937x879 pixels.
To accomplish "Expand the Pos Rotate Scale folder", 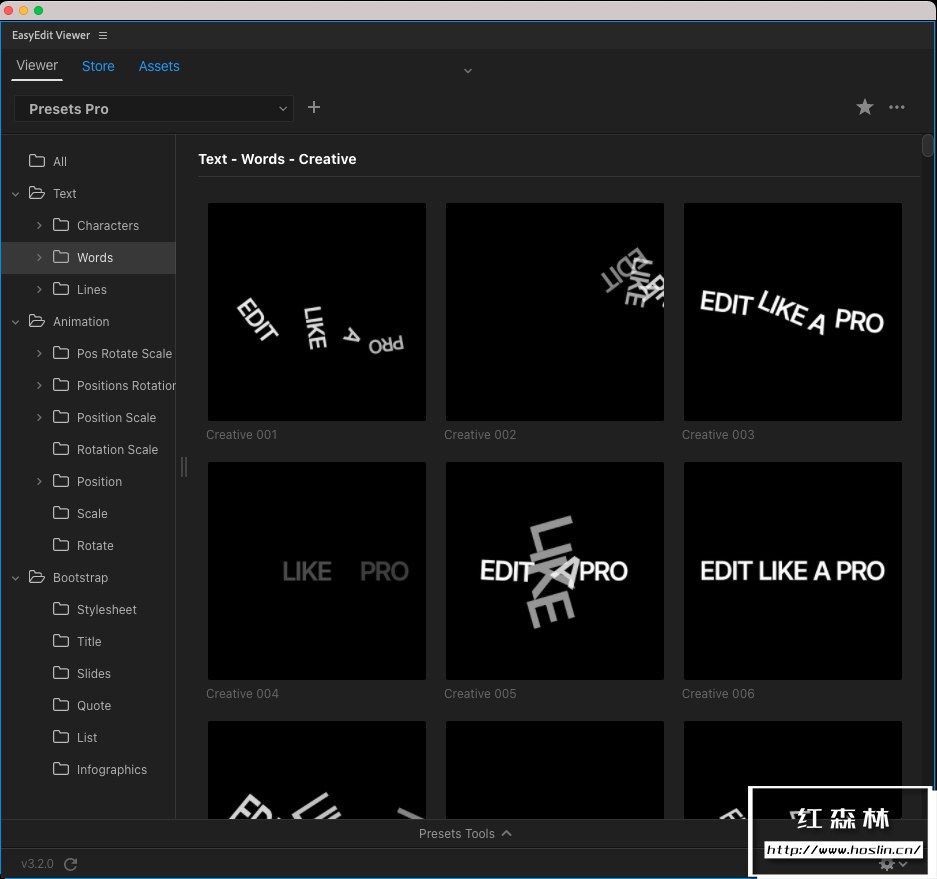I will 39,354.
